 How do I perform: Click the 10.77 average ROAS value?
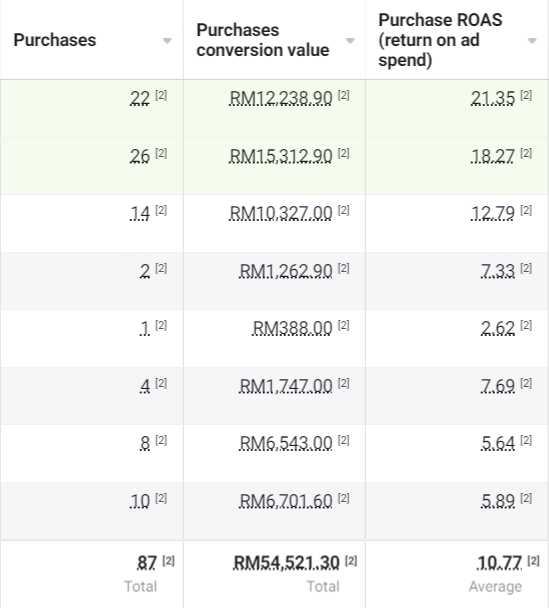(500, 563)
